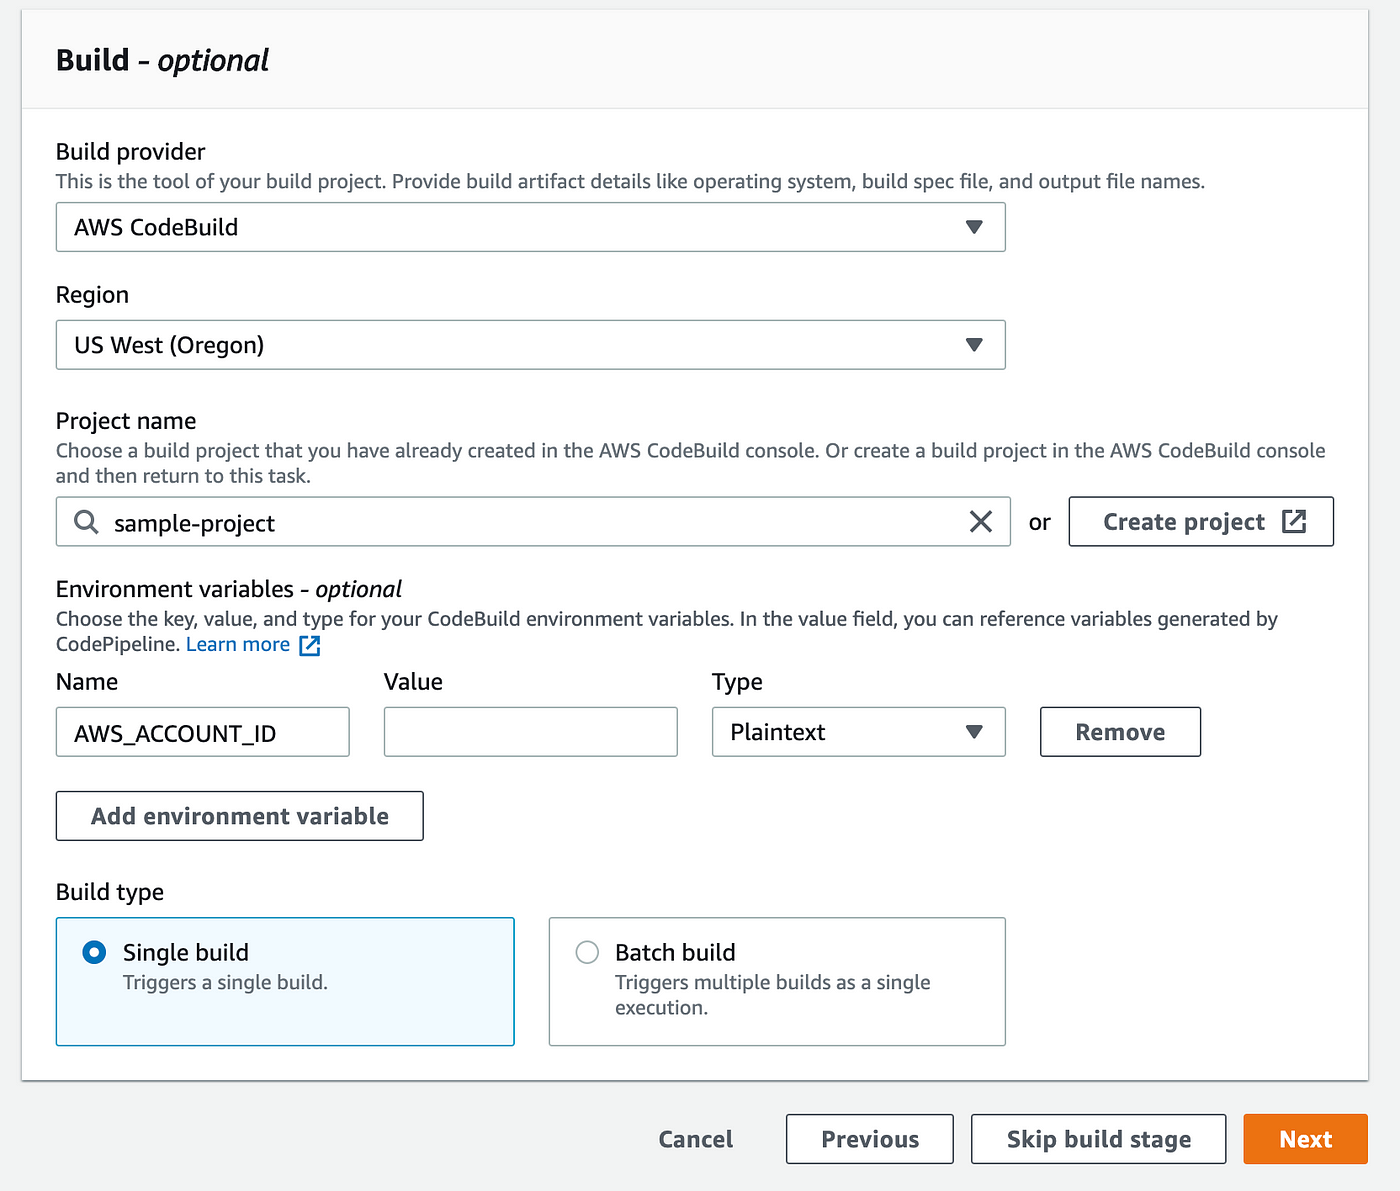Select the Single build radio option

[94, 952]
